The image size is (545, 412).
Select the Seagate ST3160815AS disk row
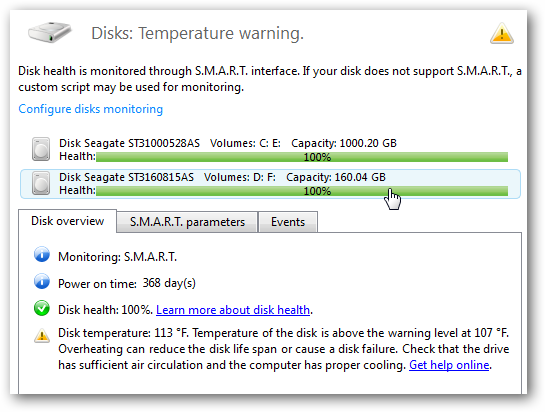pyautogui.click(x=270, y=184)
